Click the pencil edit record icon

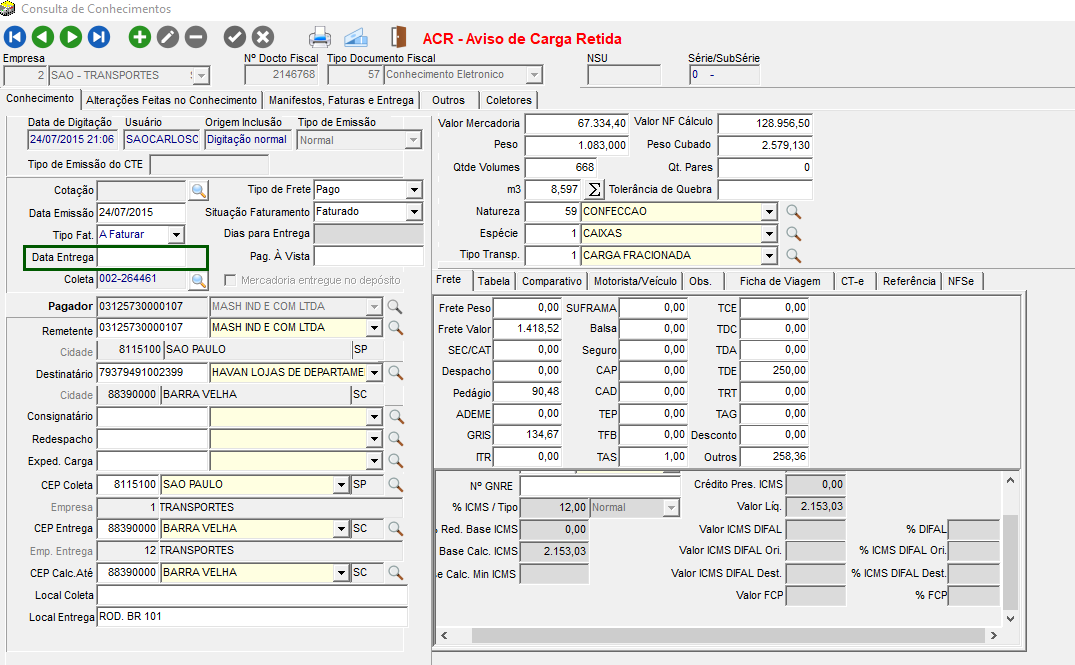click(x=168, y=38)
